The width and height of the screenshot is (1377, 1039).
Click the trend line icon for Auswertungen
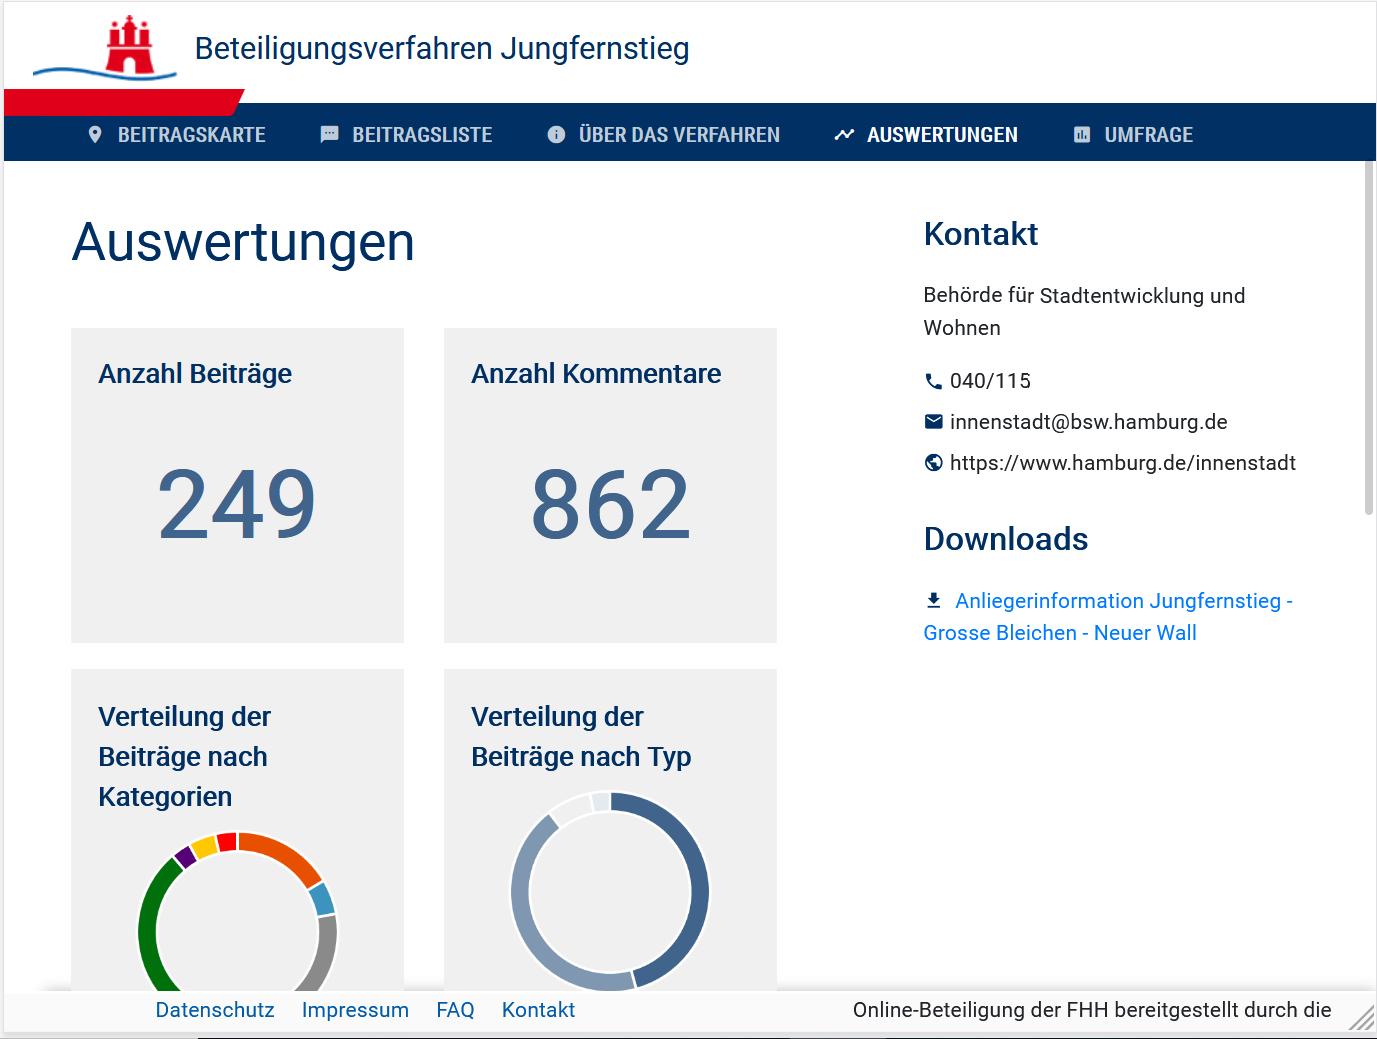pos(844,134)
